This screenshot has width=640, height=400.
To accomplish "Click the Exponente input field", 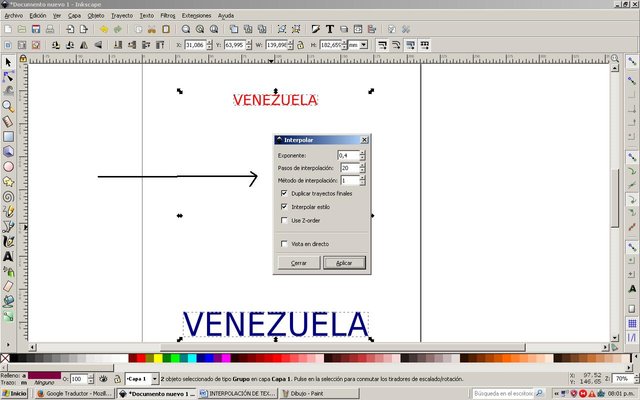I will click(348, 155).
